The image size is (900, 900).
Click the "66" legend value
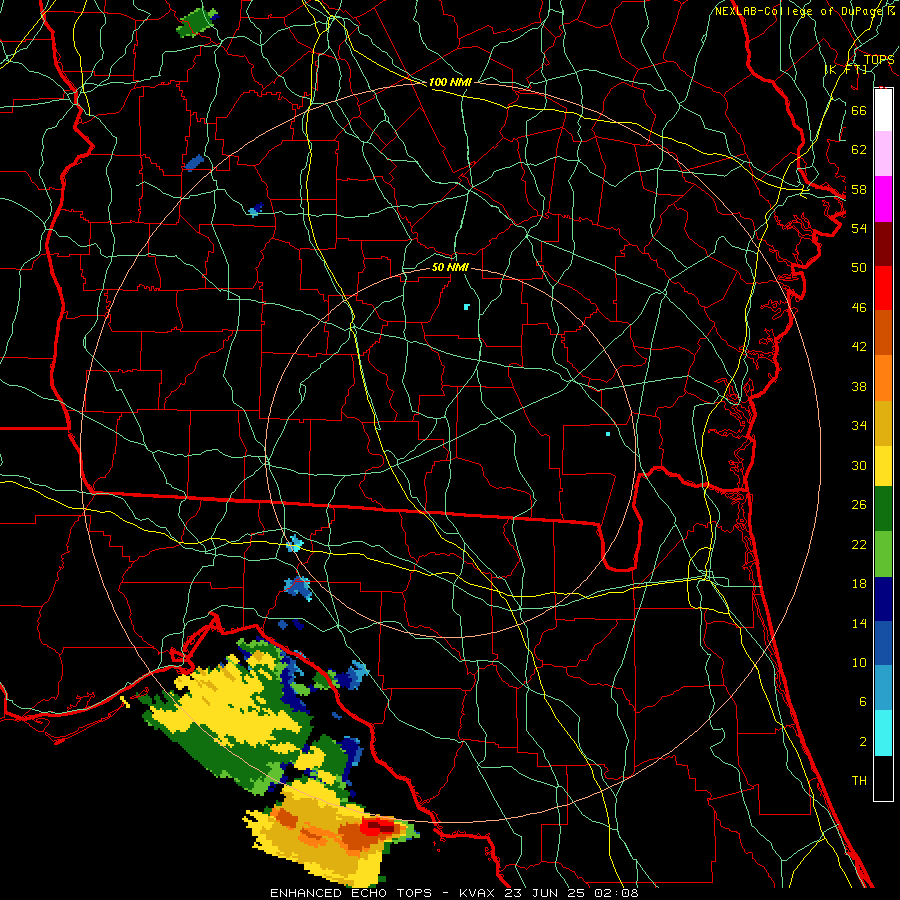859,110
